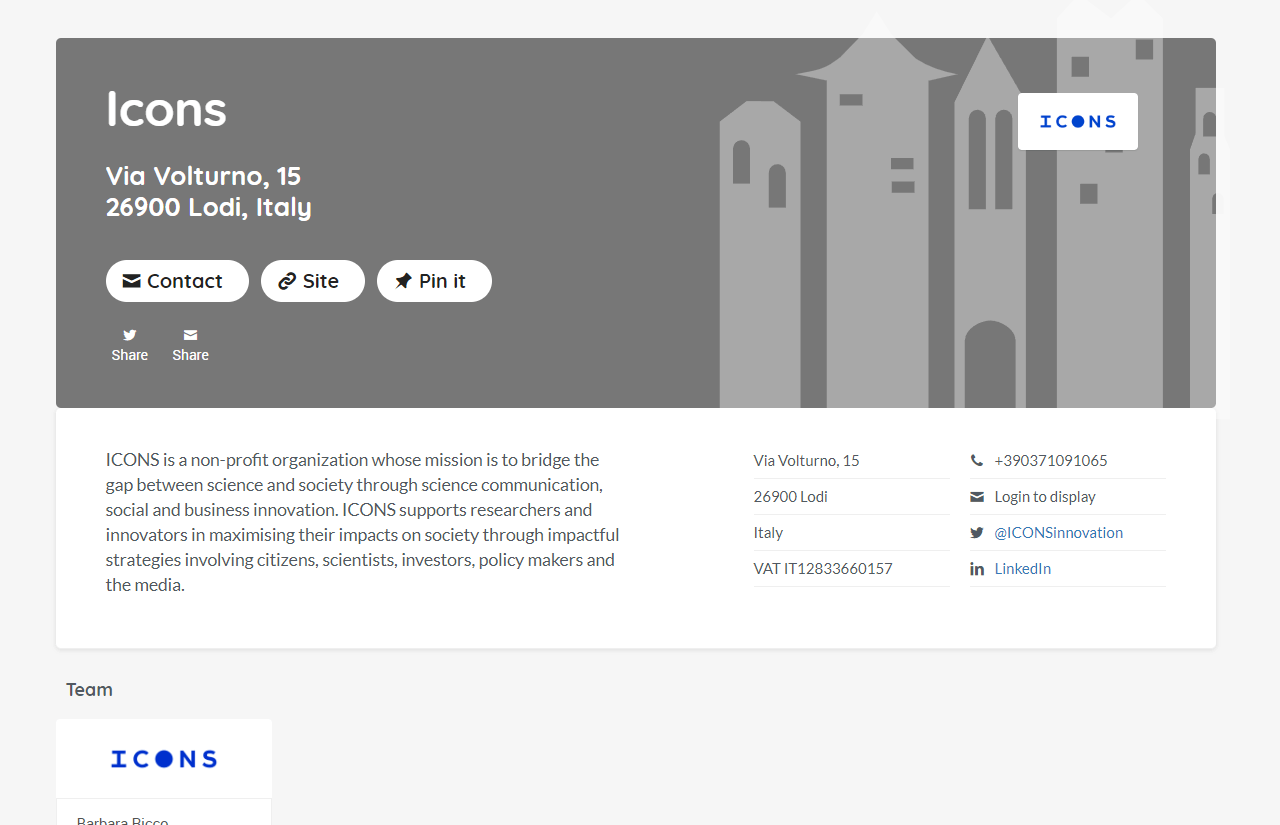The width and height of the screenshot is (1280, 825).
Task: Click the phone icon beside the phone number
Action: (977, 461)
